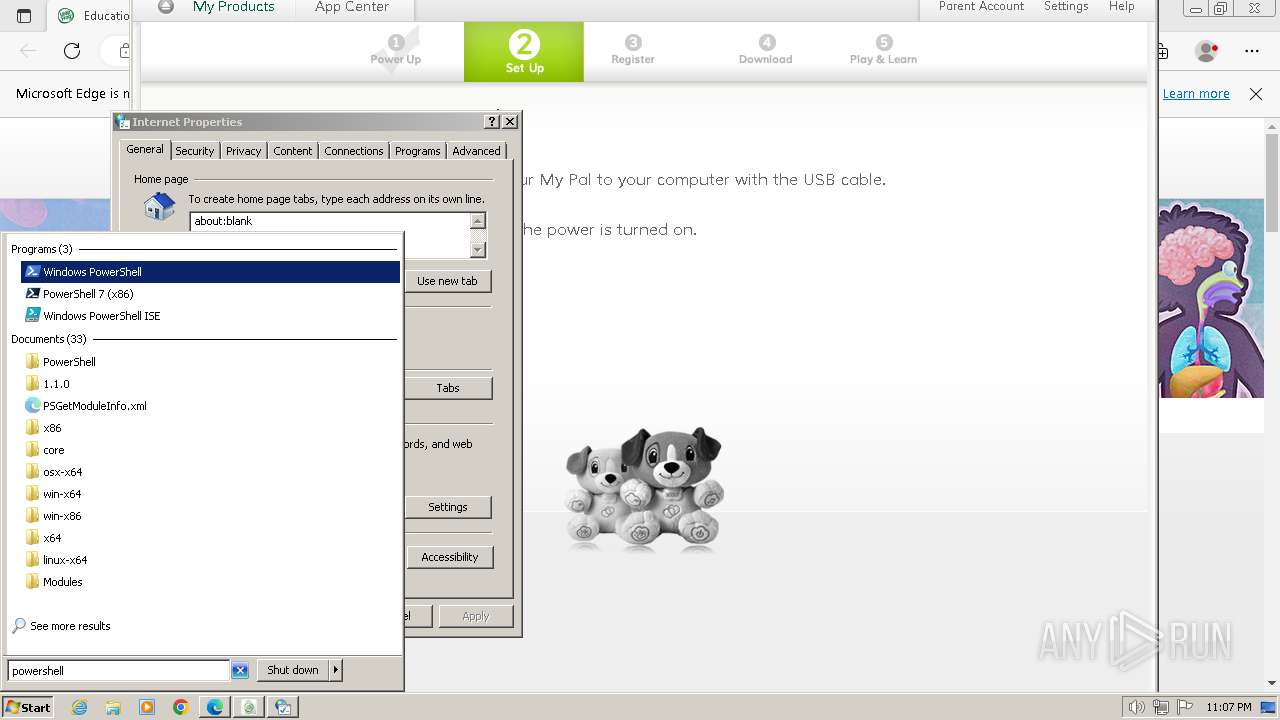Open the 1.1.0 folder result
This screenshot has width=1280, height=720.
pyautogui.click(x=210, y=384)
